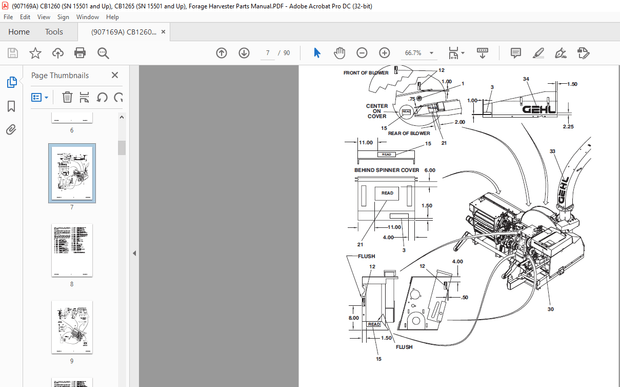
Task: Open the Attachments paperclip panel
Action: pos(11,130)
